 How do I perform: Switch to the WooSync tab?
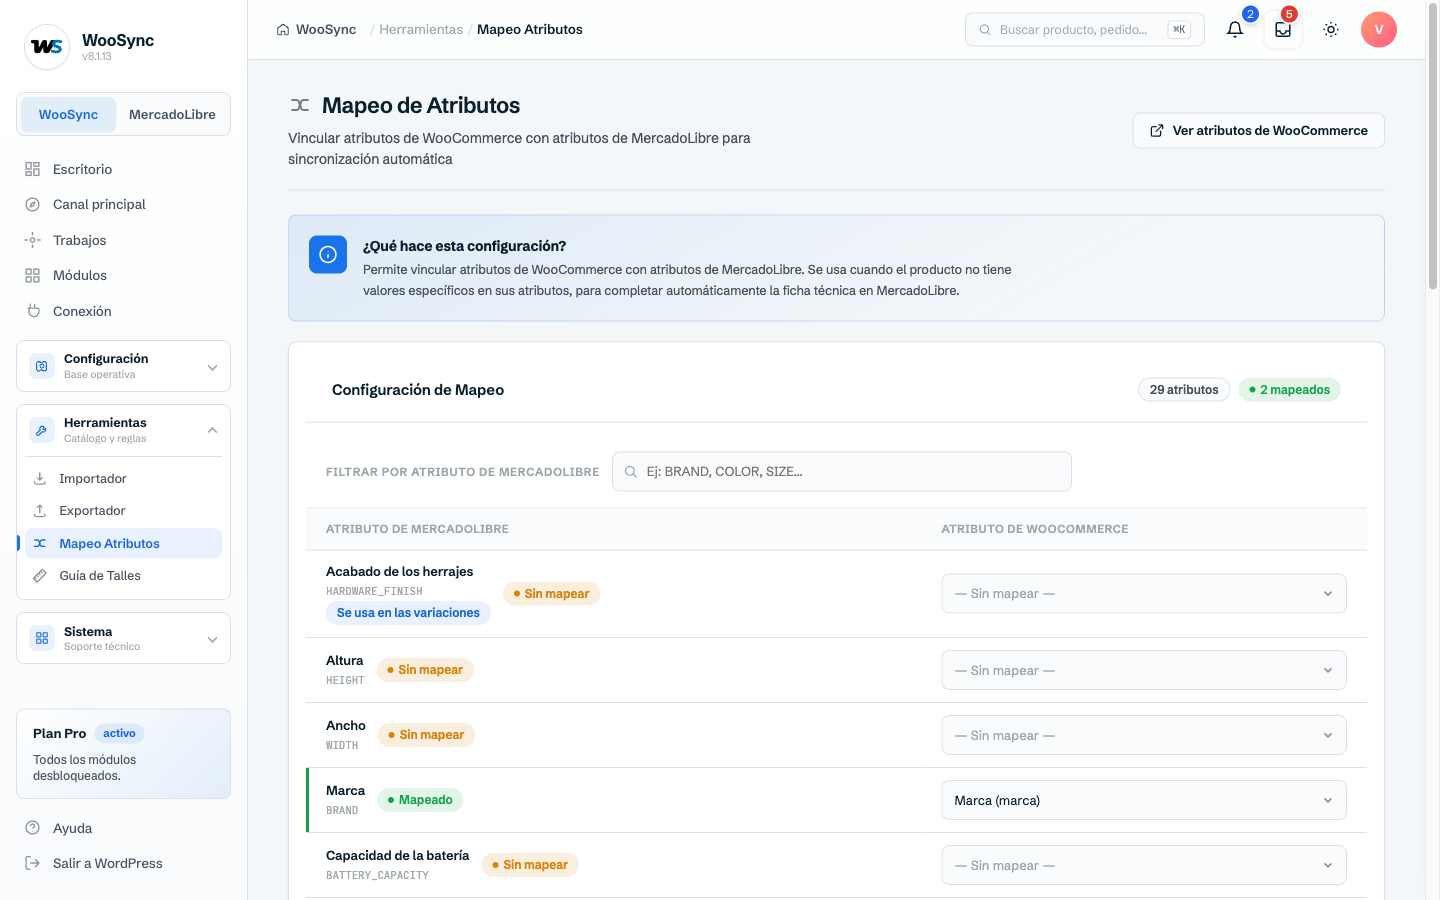69,114
